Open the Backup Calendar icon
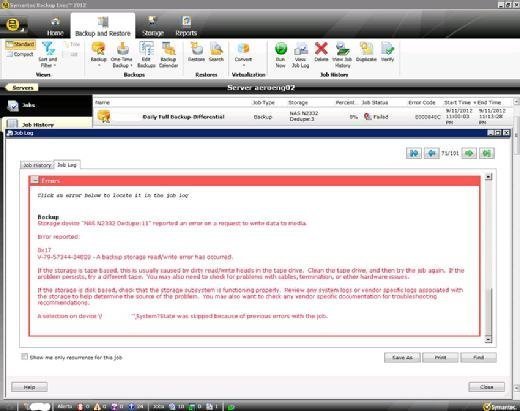 (169, 49)
